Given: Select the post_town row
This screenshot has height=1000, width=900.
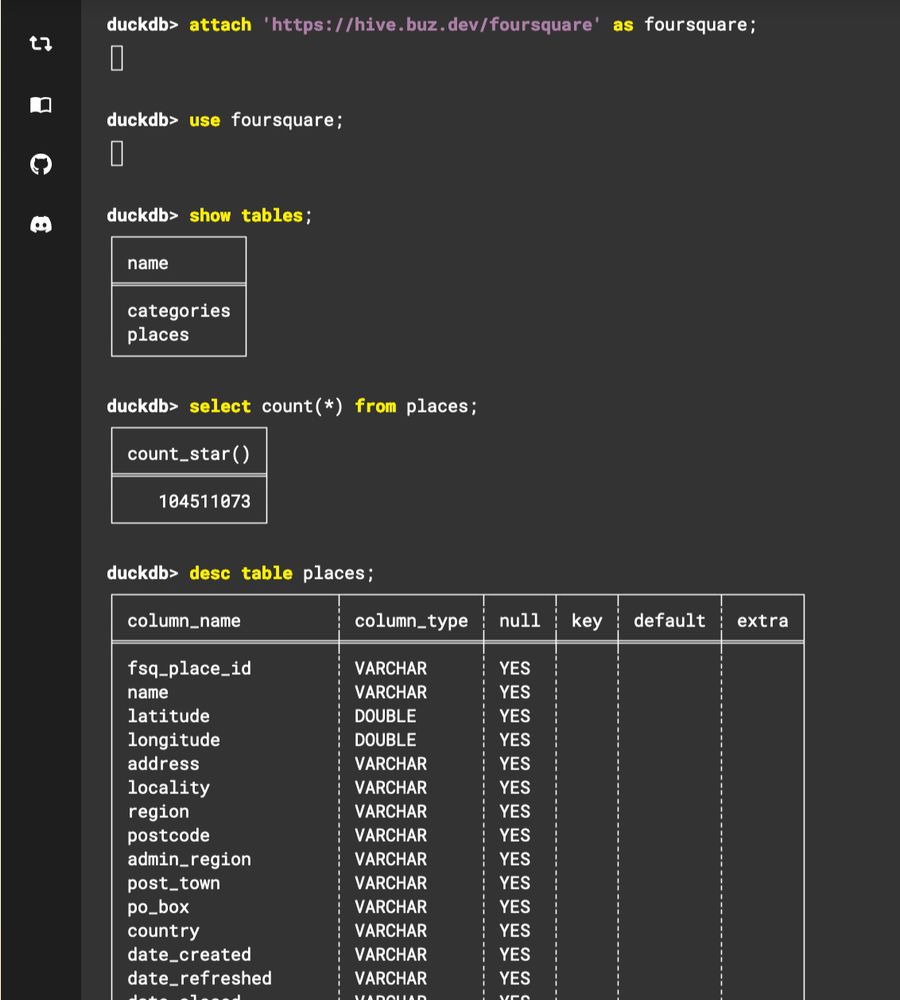Looking at the screenshot, I should 457,883.
